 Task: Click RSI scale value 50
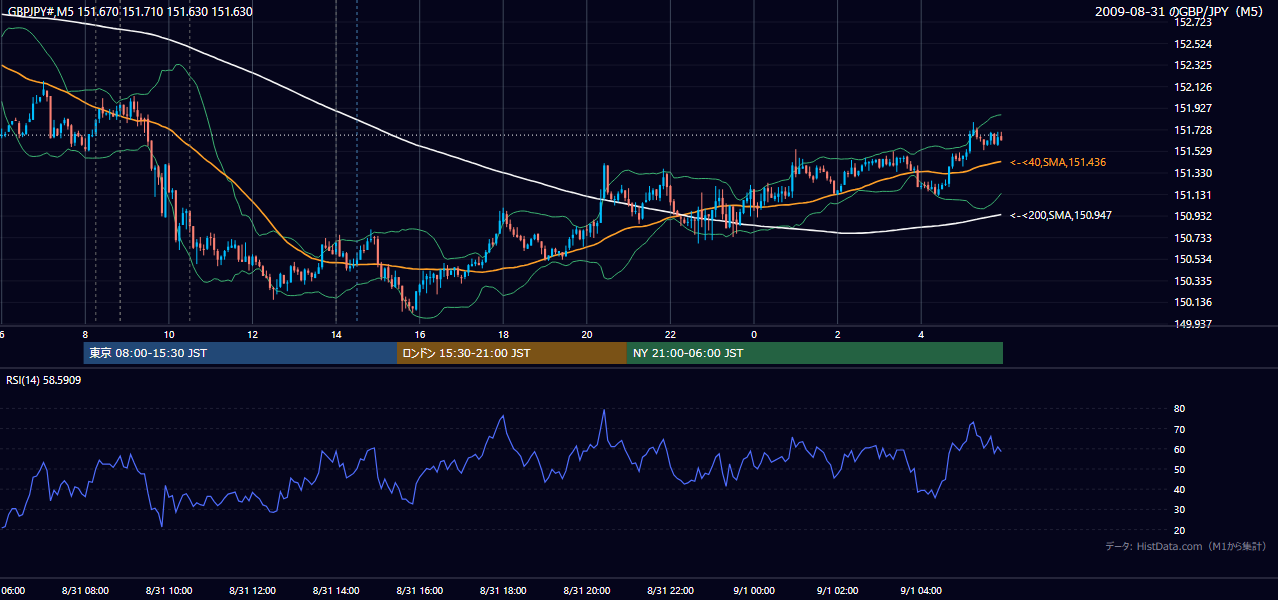click(1180, 469)
